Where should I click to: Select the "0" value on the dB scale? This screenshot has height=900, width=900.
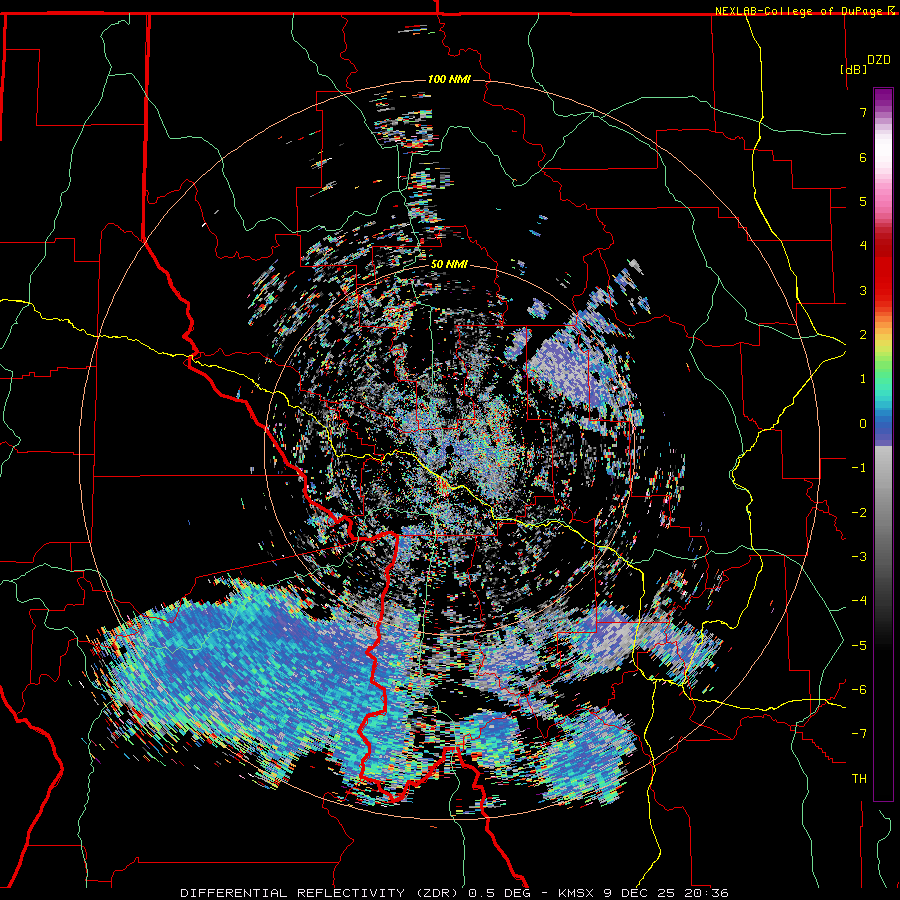click(x=863, y=424)
